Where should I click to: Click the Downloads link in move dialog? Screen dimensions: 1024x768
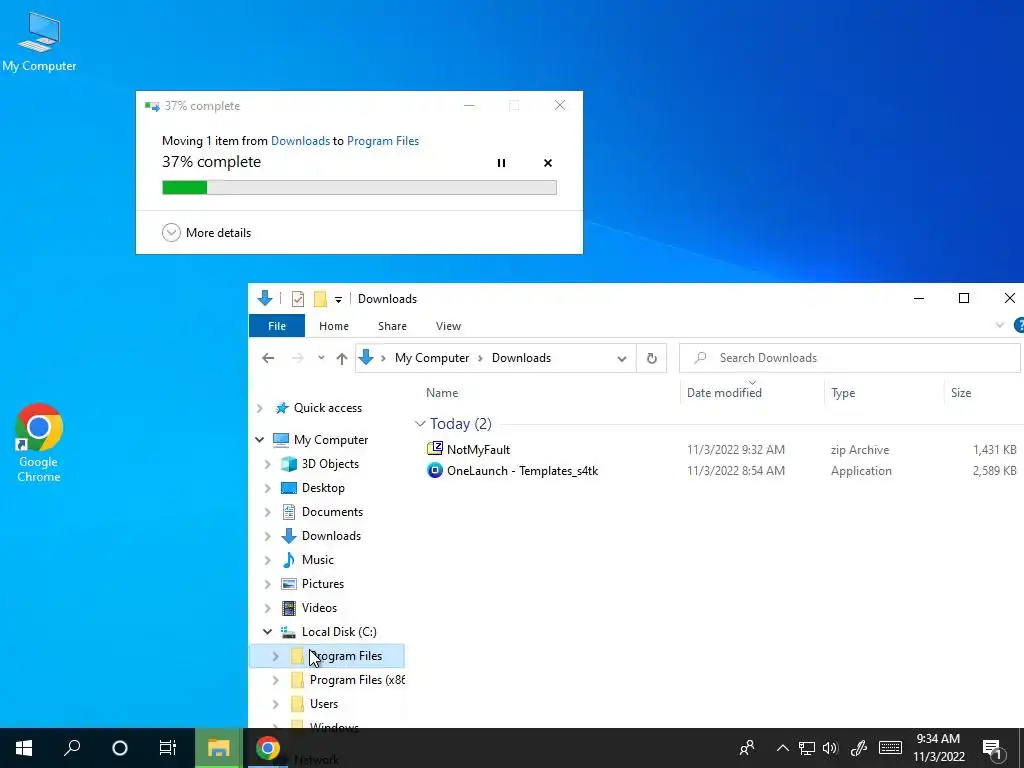(300, 140)
